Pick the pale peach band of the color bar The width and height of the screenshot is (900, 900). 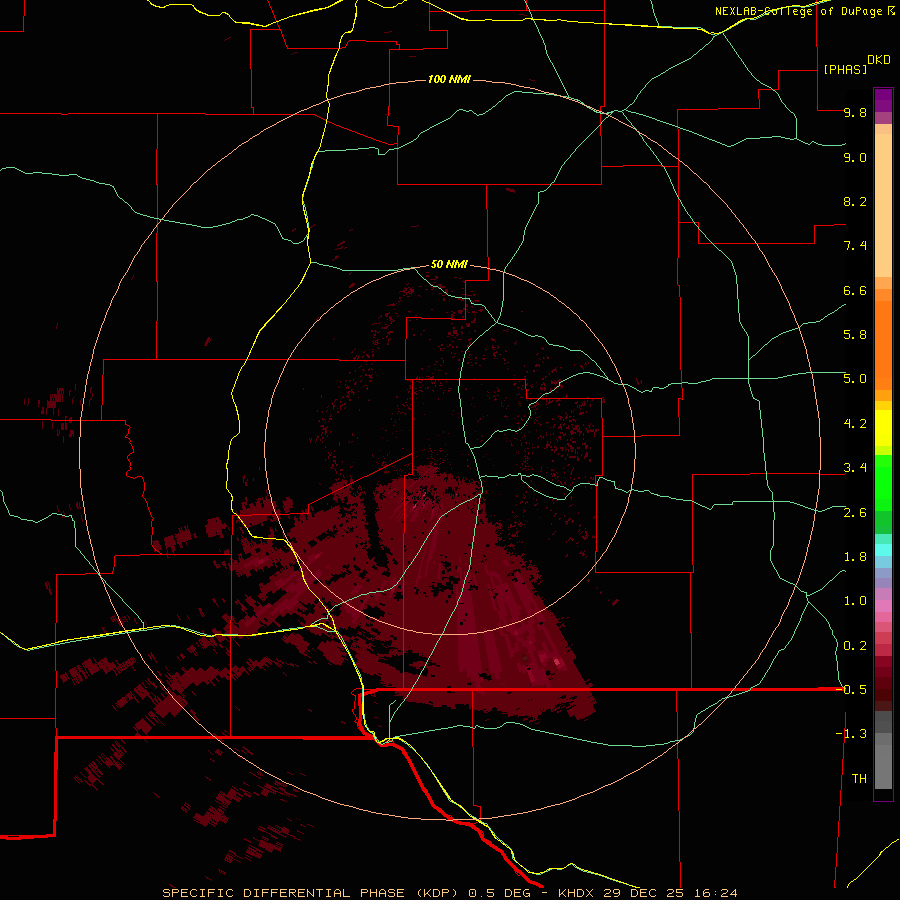click(883, 205)
